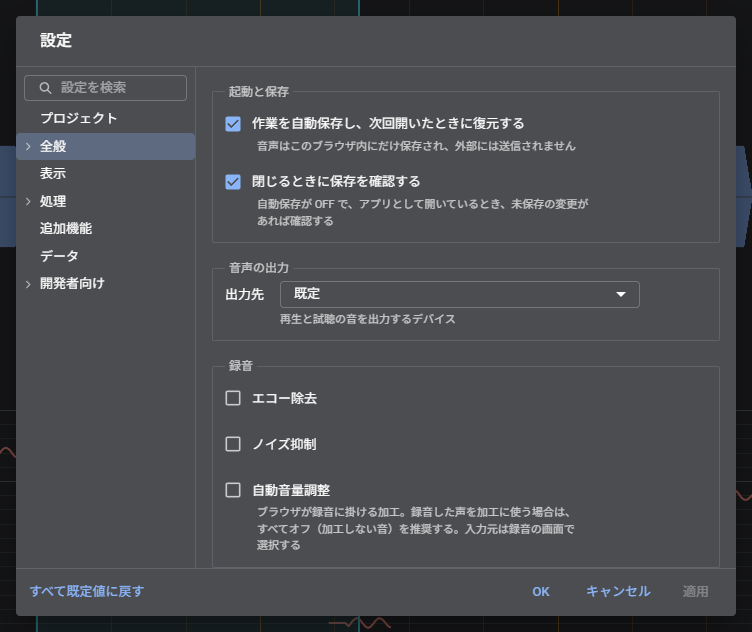
Task: Click すべて既定値に戻す link
Action: (x=87, y=591)
